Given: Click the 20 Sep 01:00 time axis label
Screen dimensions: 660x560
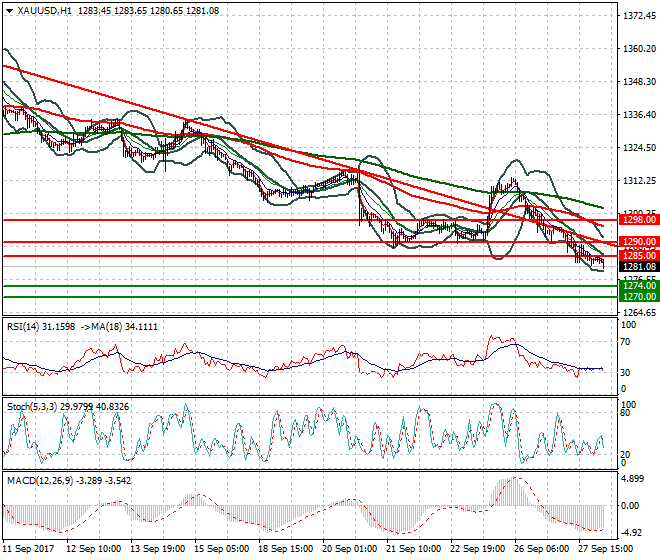Looking at the screenshot, I should 349,549.
